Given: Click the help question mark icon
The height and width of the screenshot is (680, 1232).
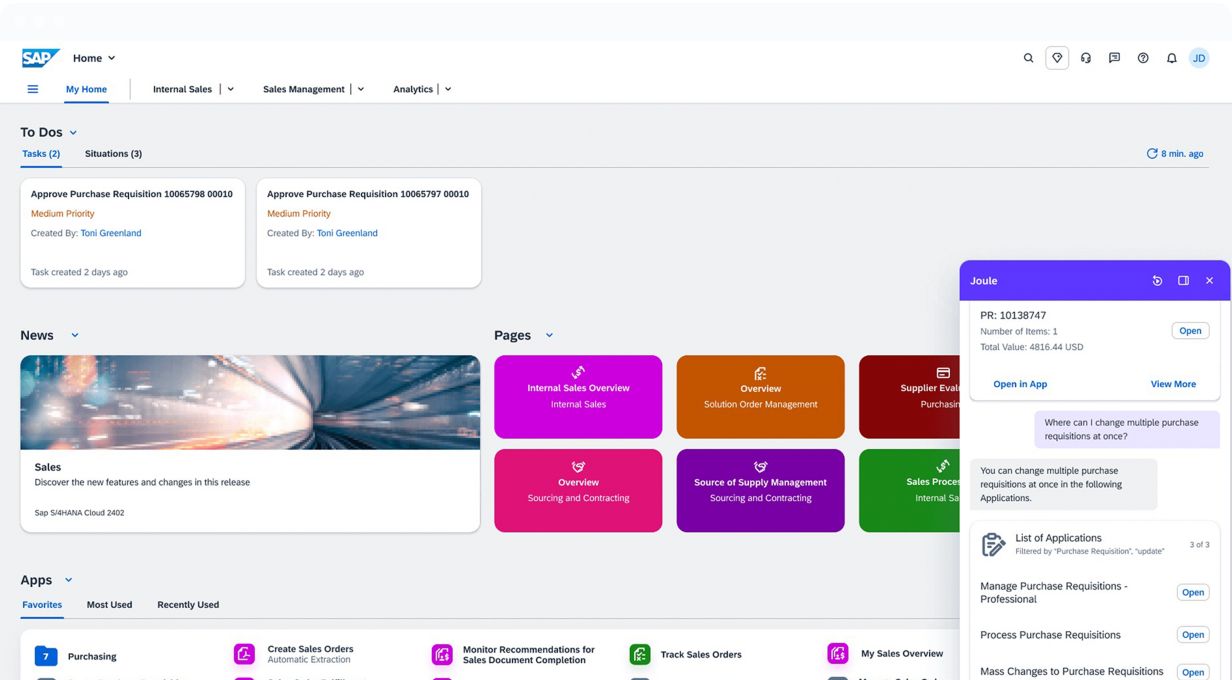Looking at the screenshot, I should click(x=1143, y=58).
